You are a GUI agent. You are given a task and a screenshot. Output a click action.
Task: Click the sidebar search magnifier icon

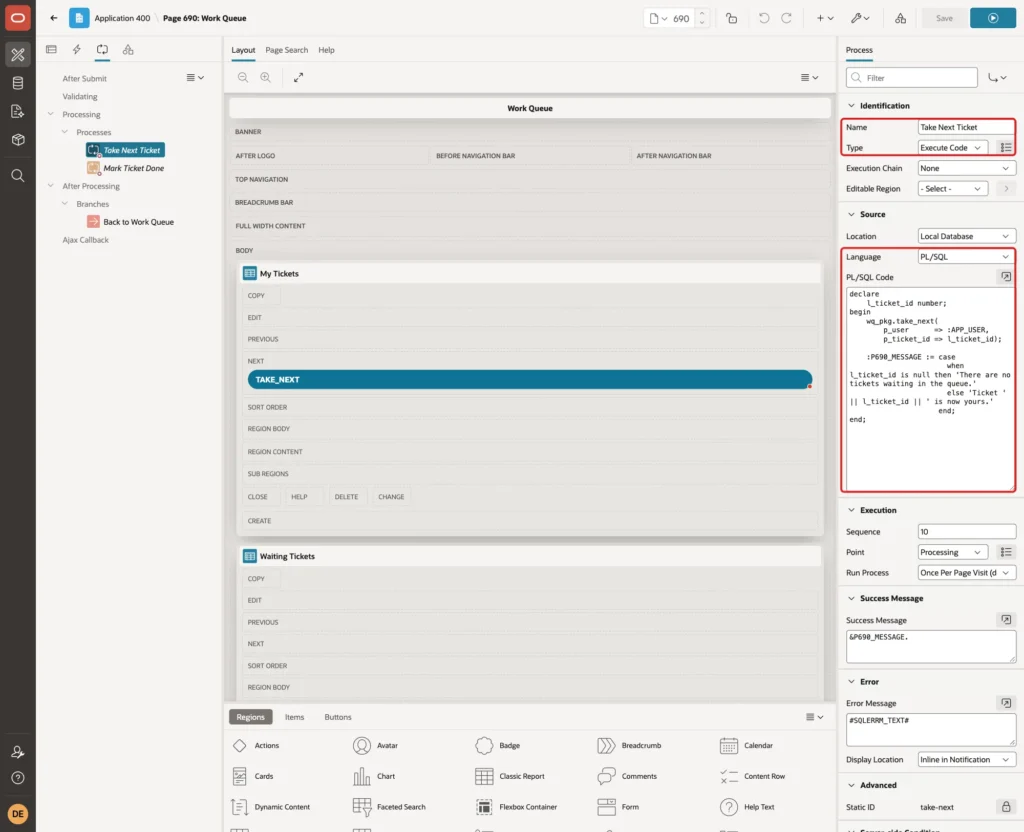18,176
